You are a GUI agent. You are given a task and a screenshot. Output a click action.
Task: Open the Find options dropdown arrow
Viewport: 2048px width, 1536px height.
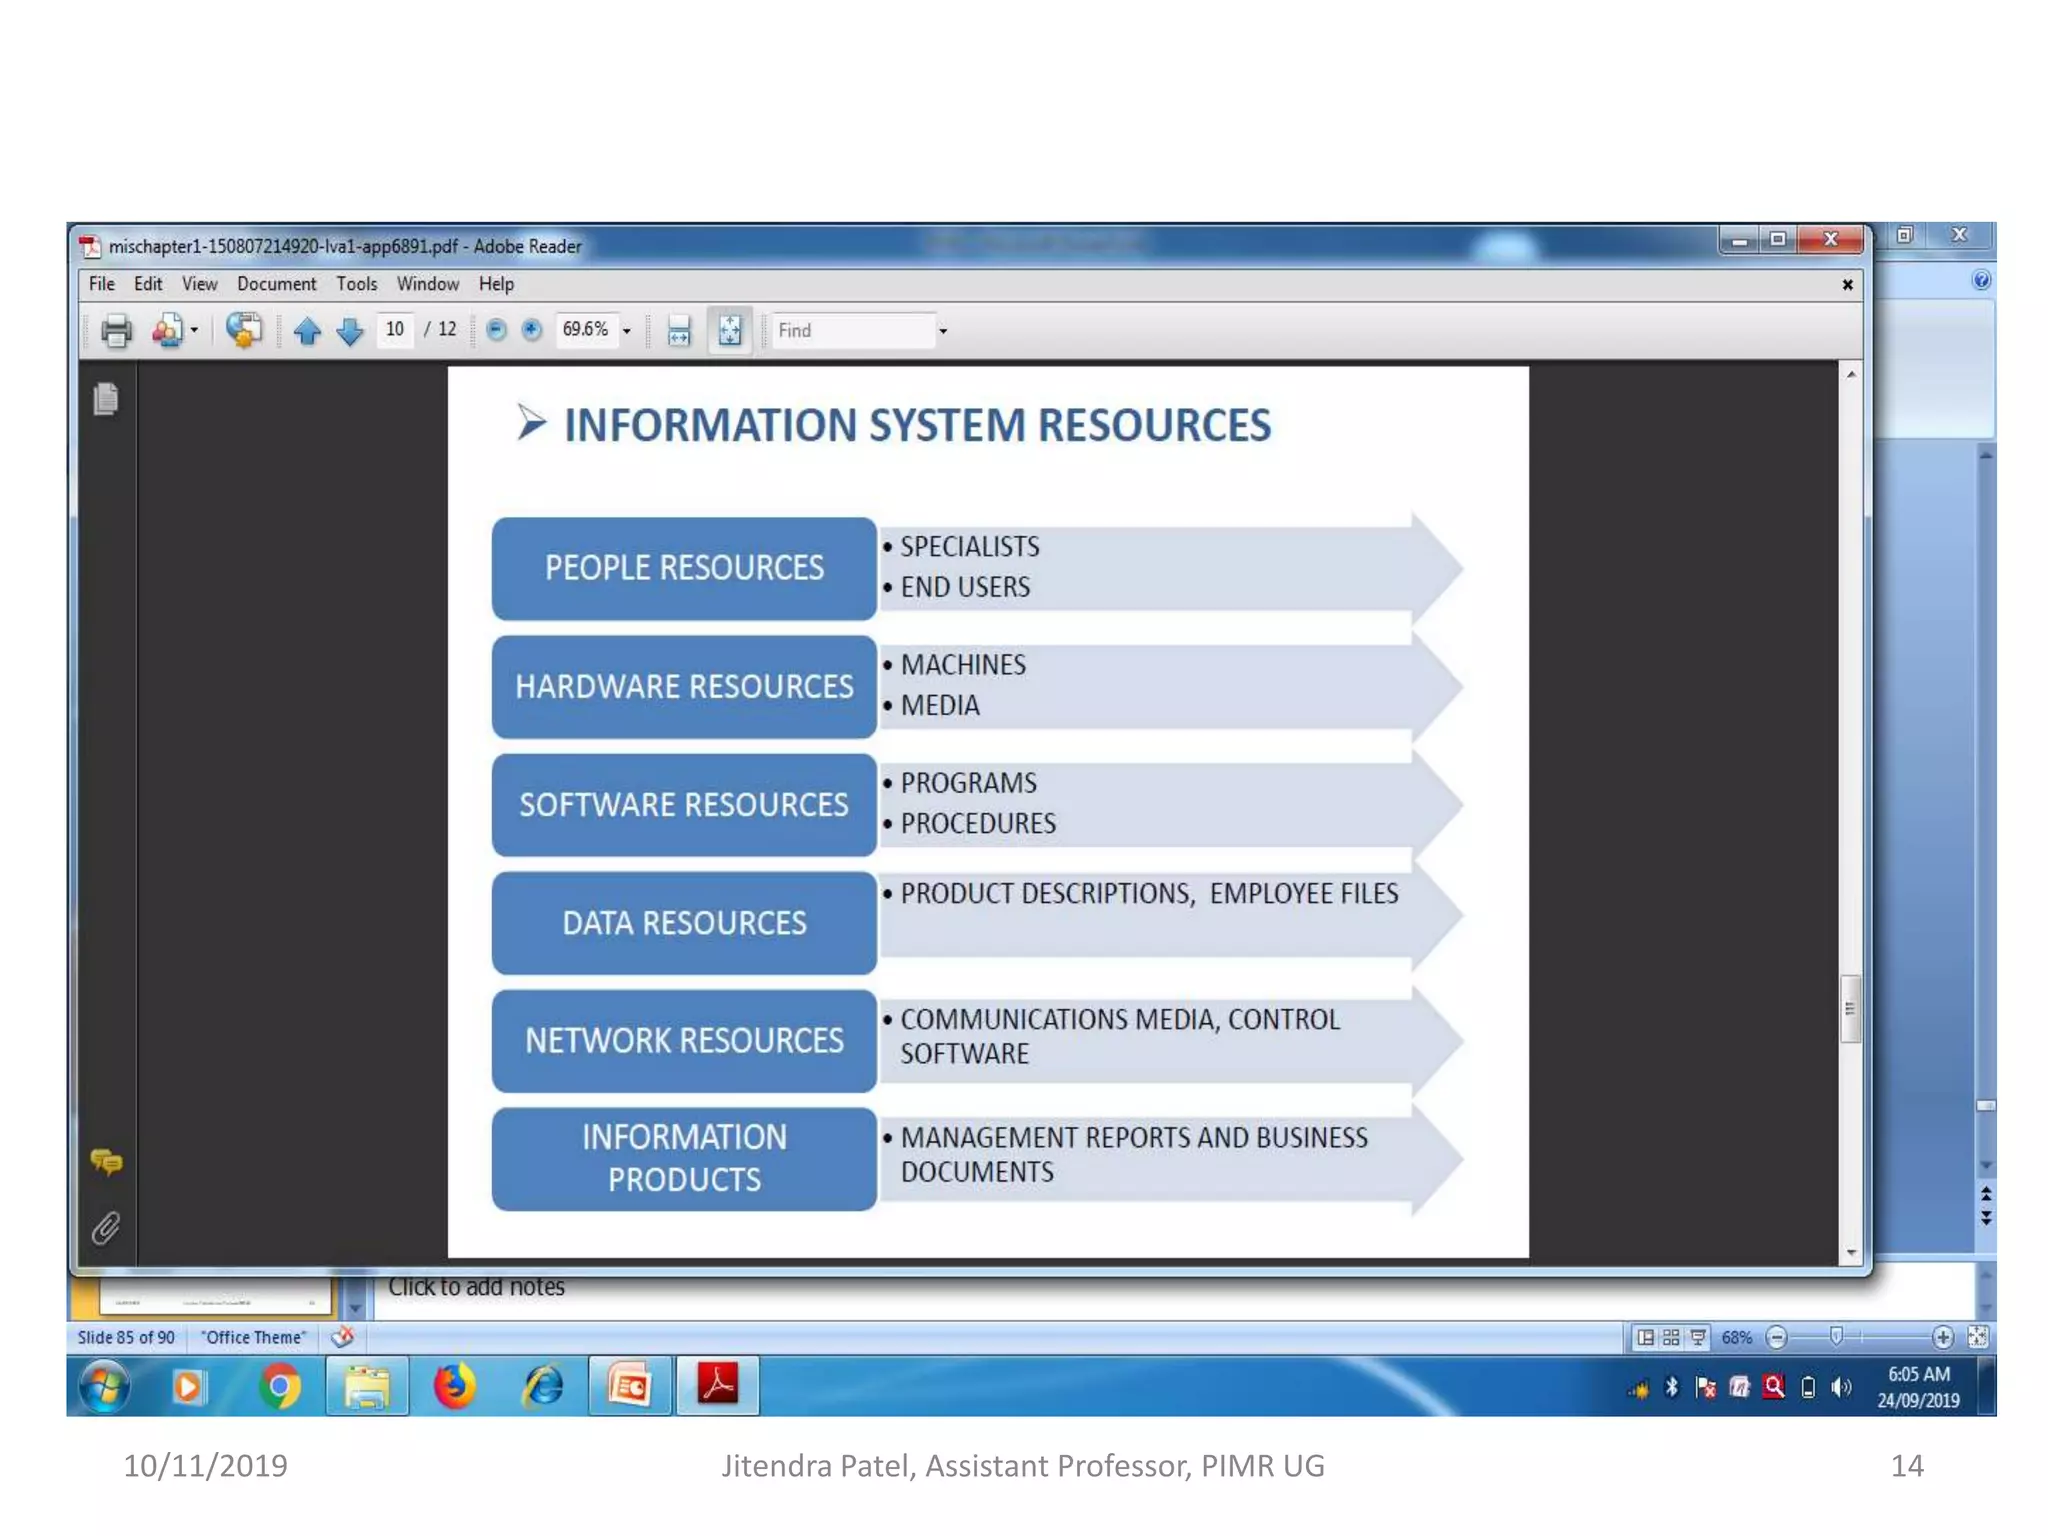(943, 331)
